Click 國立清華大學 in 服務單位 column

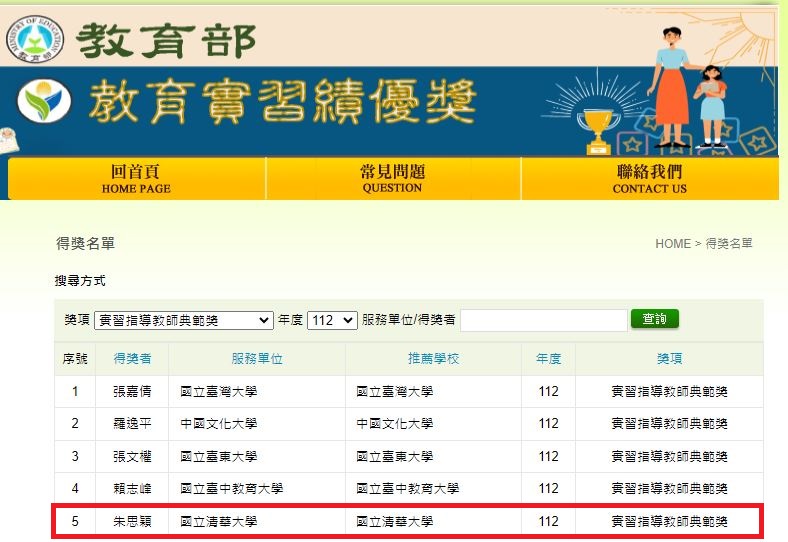point(219,521)
